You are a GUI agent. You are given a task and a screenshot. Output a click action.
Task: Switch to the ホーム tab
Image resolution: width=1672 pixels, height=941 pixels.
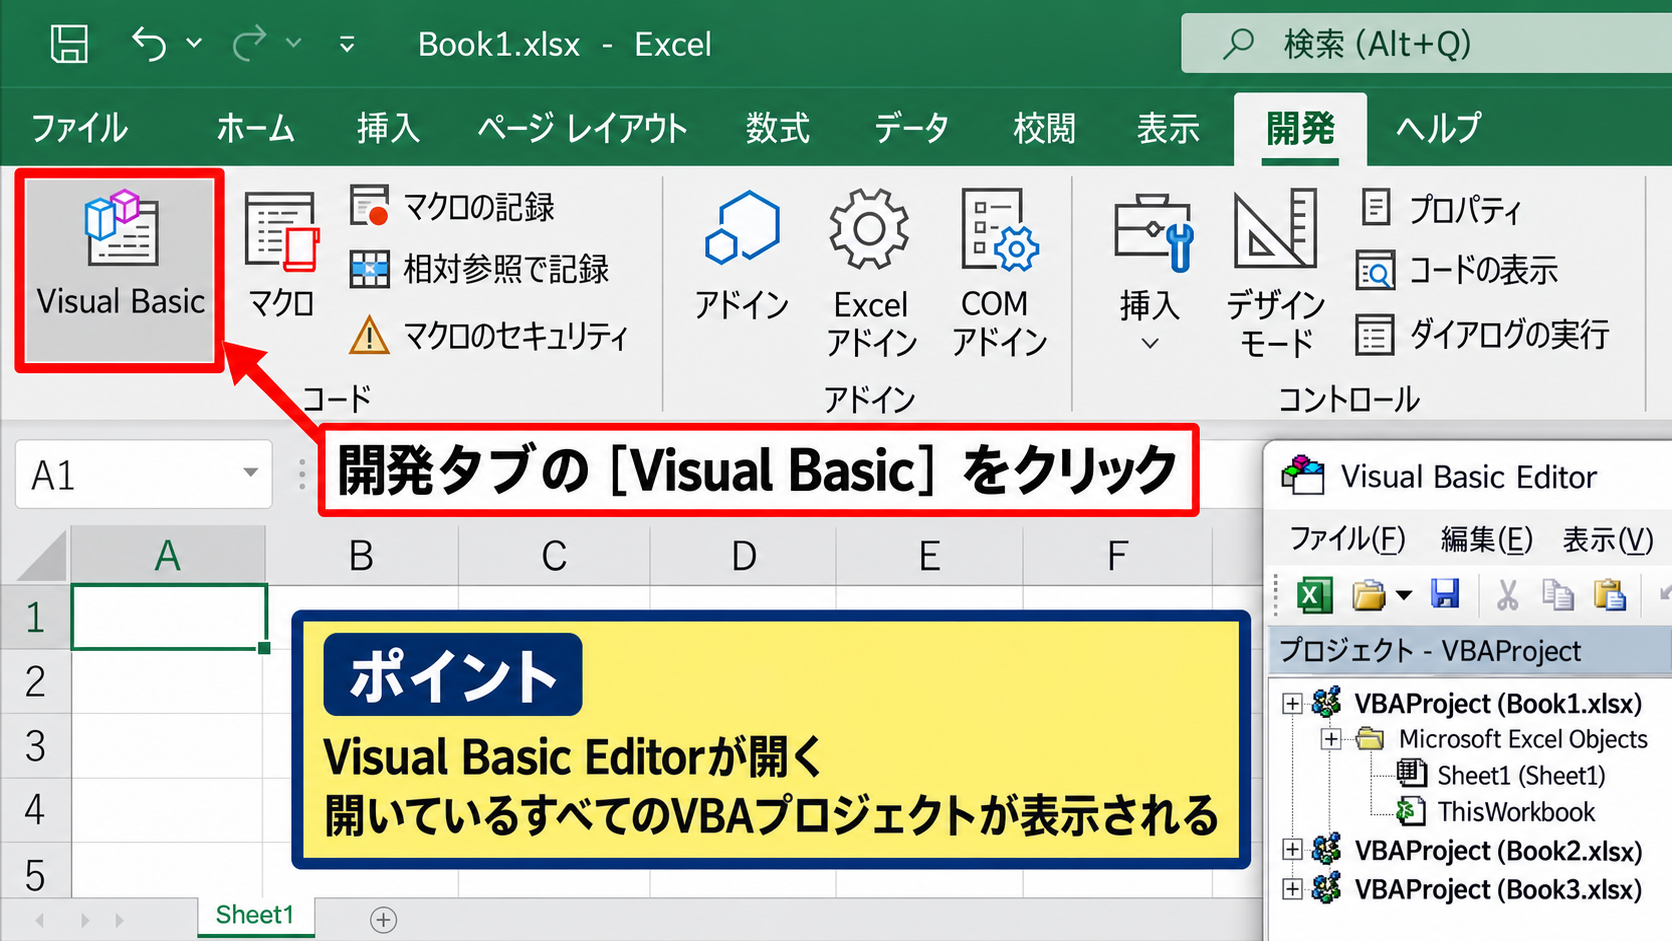256,128
